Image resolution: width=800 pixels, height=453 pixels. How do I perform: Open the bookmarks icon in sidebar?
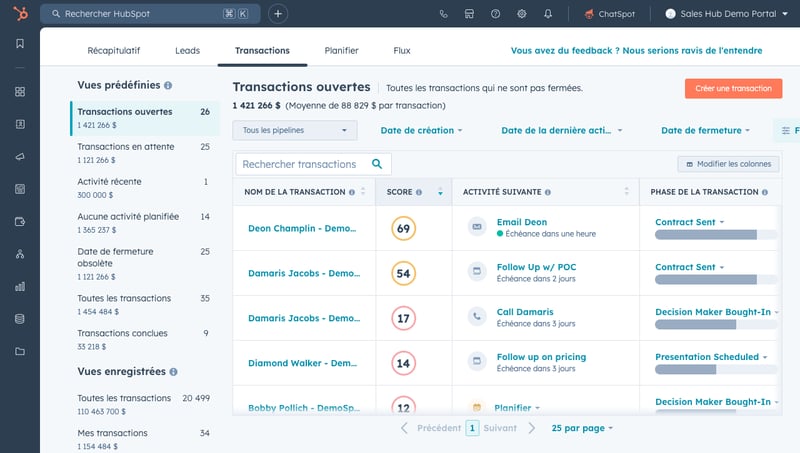pos(20,43)
